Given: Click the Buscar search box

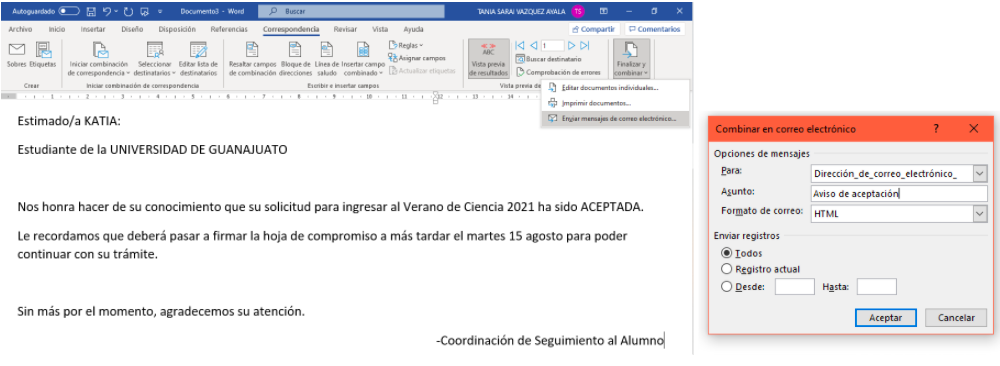Looking at the screenshot, I should (351, 11).
